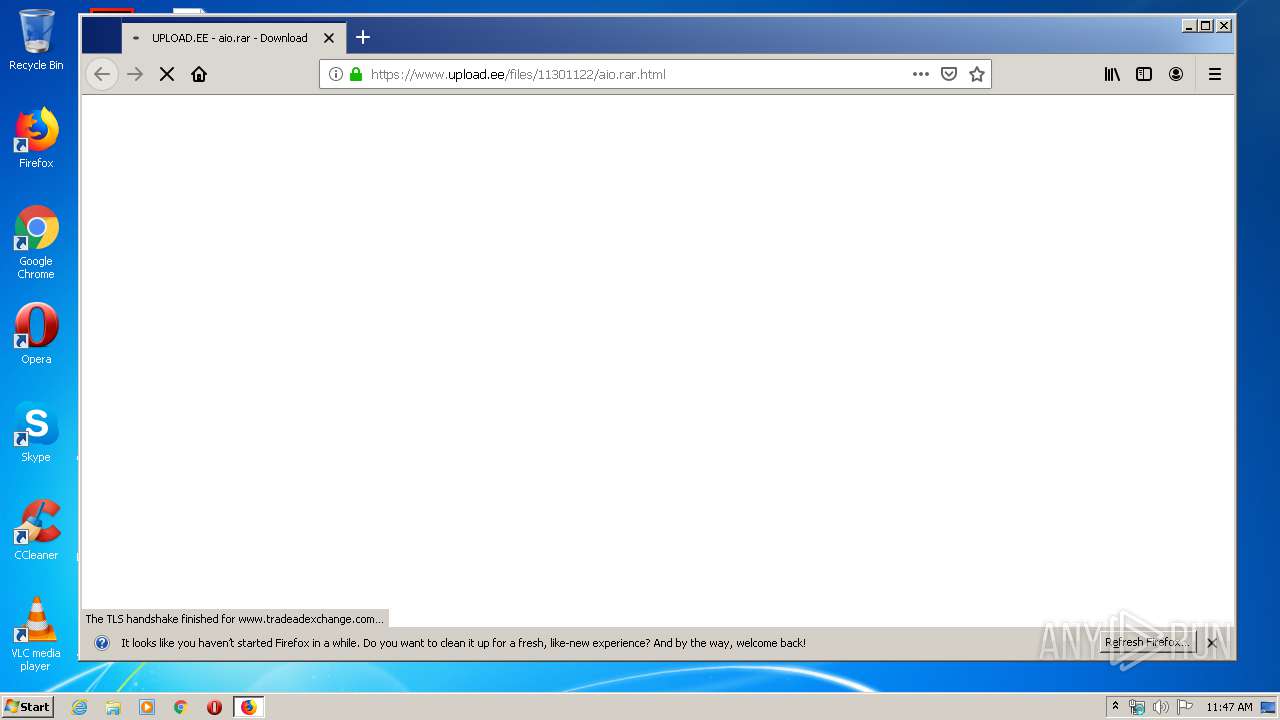Image resolution: width=1280 pixels, height=720 pixels.
Task: Go back to the previous page
Action: (x=102, y=74)
